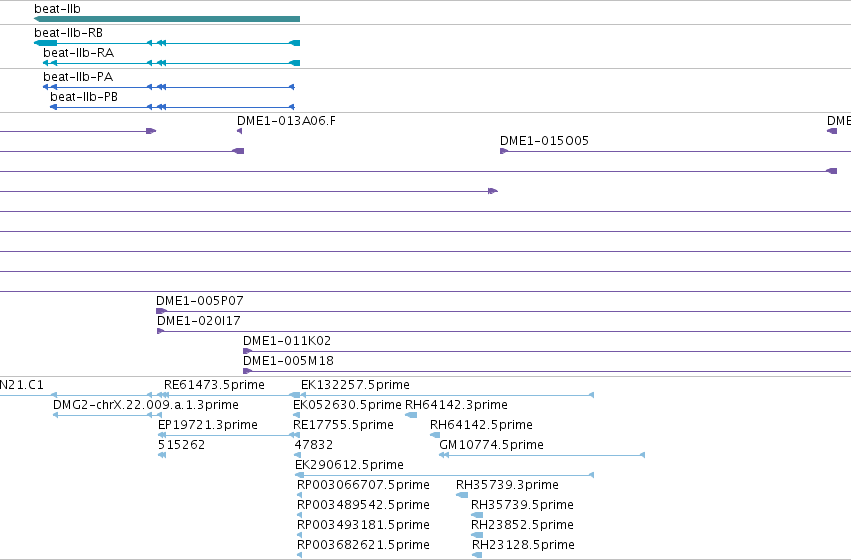
Task: Click the DME1-005P07 feature start arrow
Action: (x=161, y=311)
